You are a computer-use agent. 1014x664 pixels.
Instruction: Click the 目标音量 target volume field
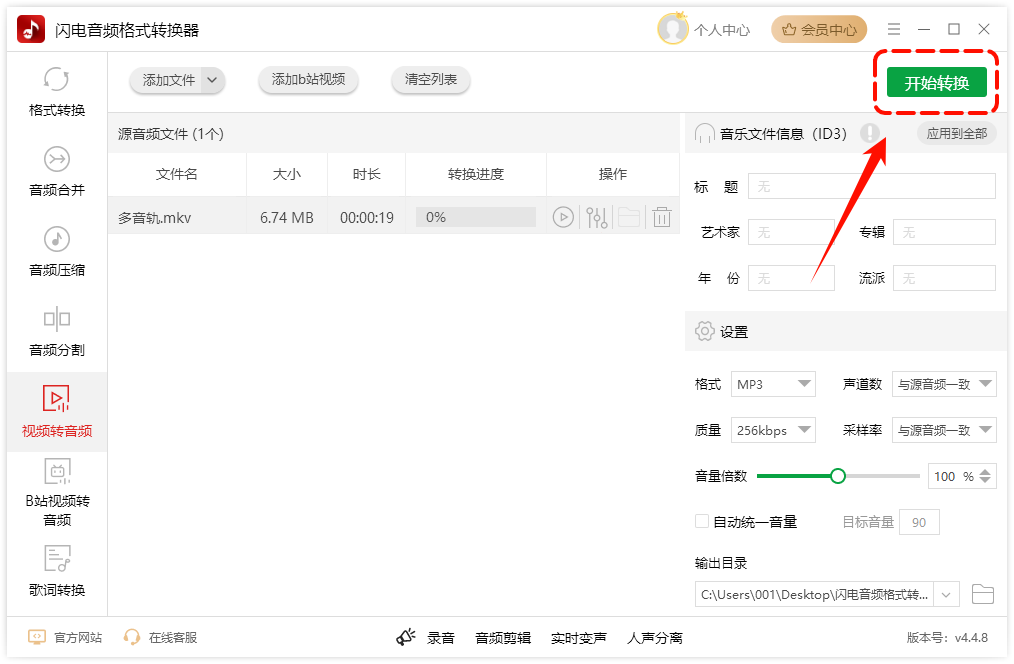[x=920, y=522]
